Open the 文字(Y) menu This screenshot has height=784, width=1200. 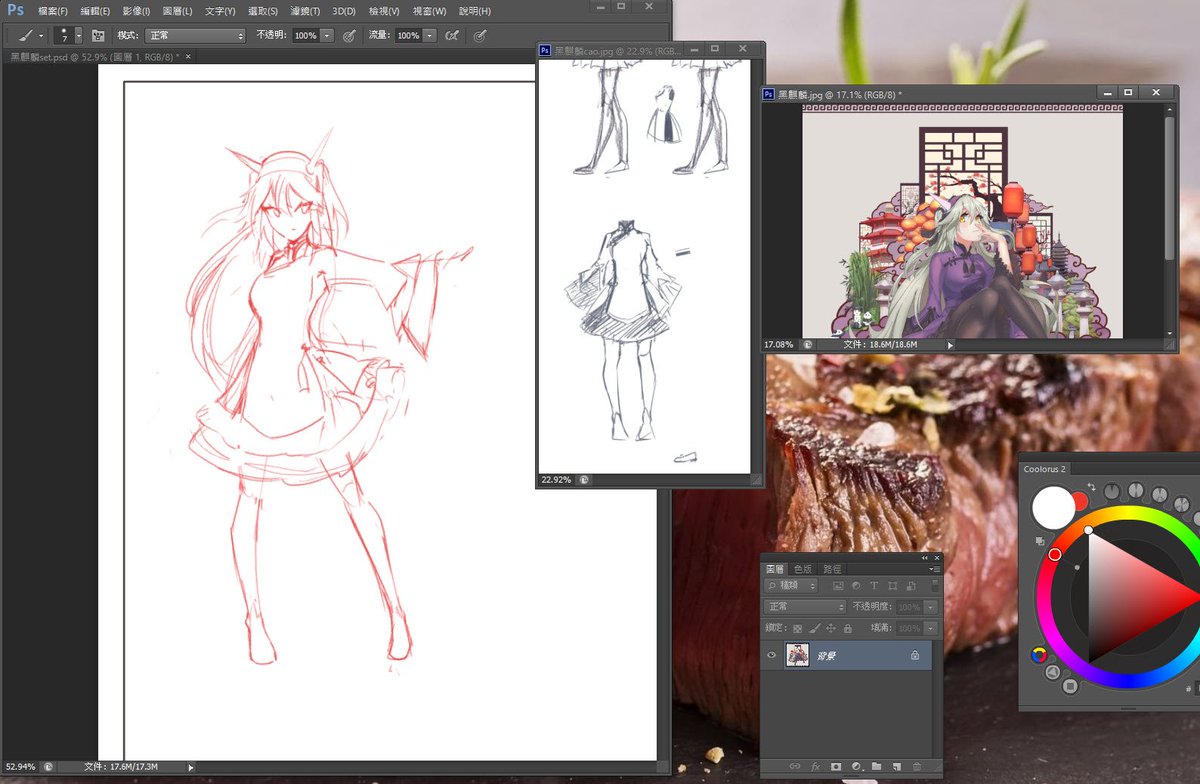point(220,11)
